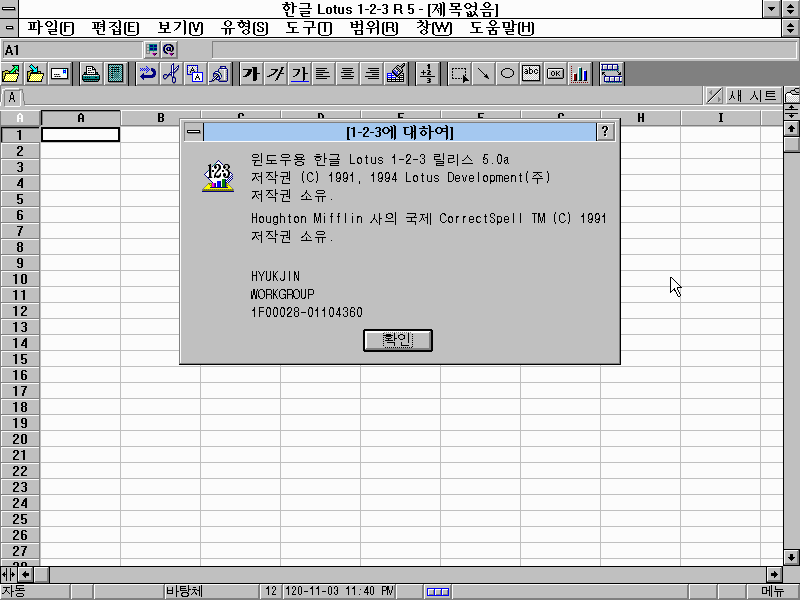Select the OK macro button tool
Viewport: 800px width, 600px height.
point(555,74)
